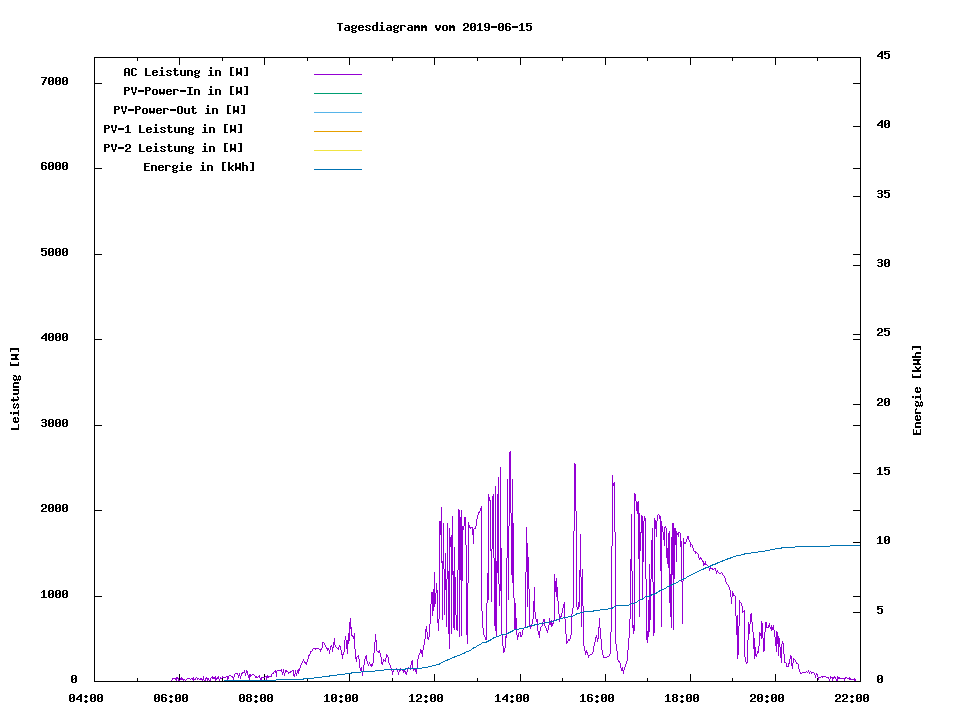Image resolution: width=960 pixels, height=720 pixels.
Task: Click the light blue PV-Power-Out legend line
Action: (x=337, y=112)
